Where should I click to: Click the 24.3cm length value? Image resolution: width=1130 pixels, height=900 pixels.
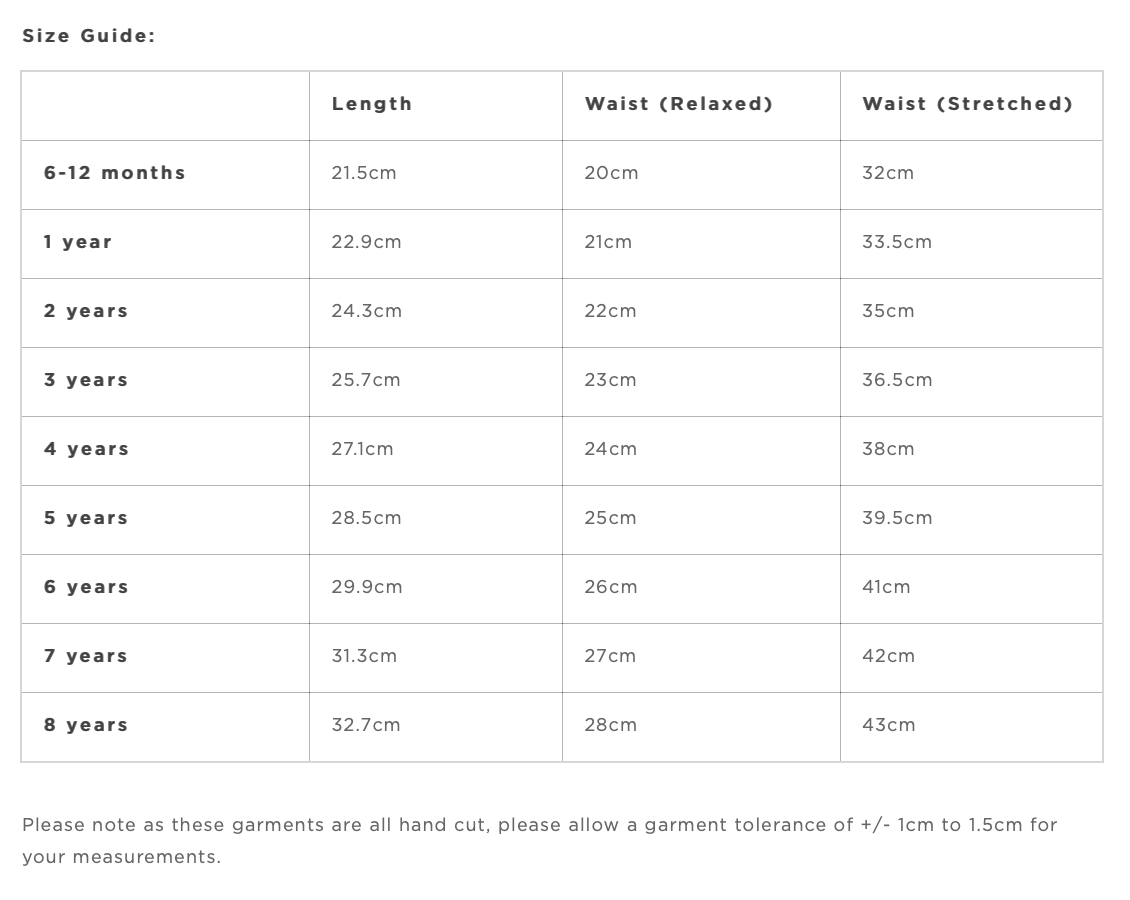(x=367, y=311)
